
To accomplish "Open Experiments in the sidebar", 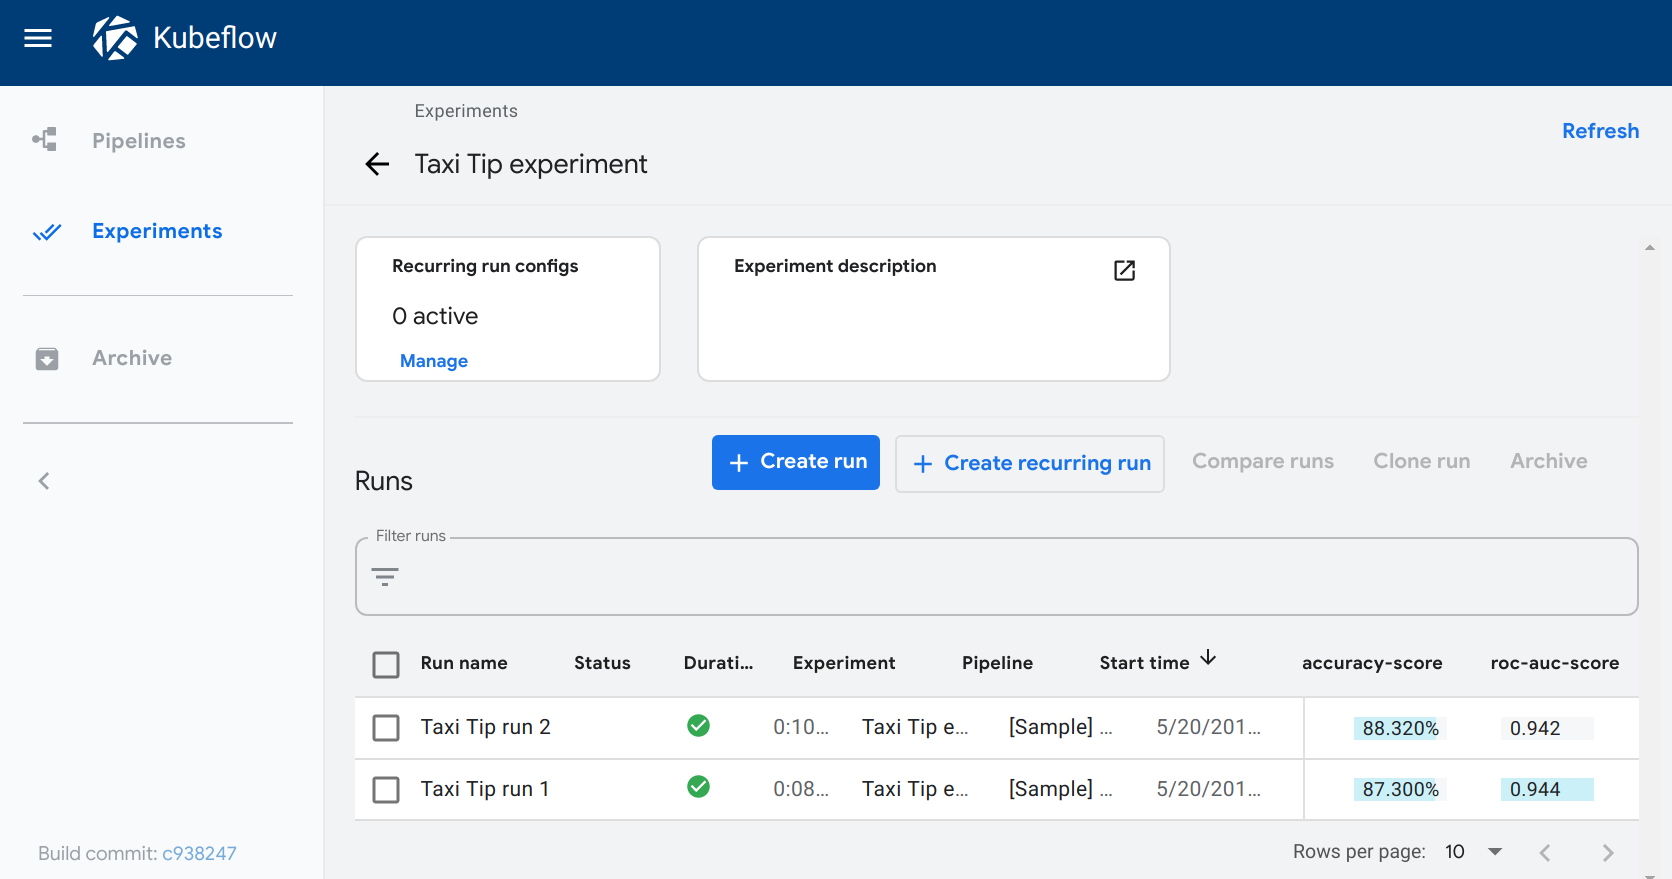I will click(157, 231).
